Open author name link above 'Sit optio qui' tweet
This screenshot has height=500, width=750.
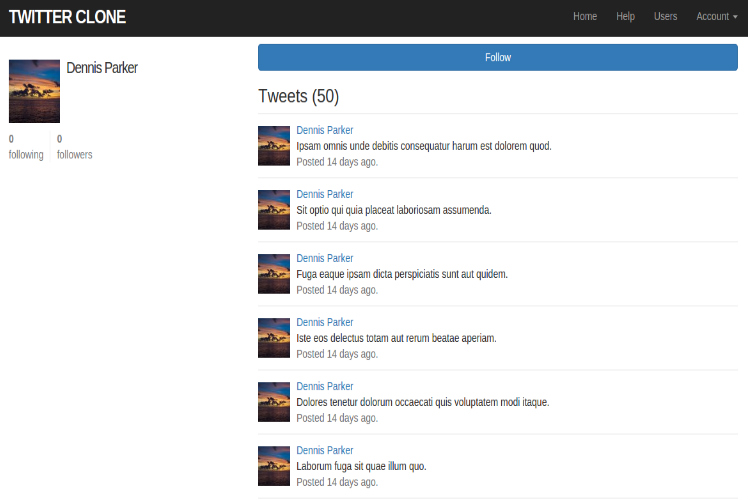pyautogui.click(x=324, y=194)
